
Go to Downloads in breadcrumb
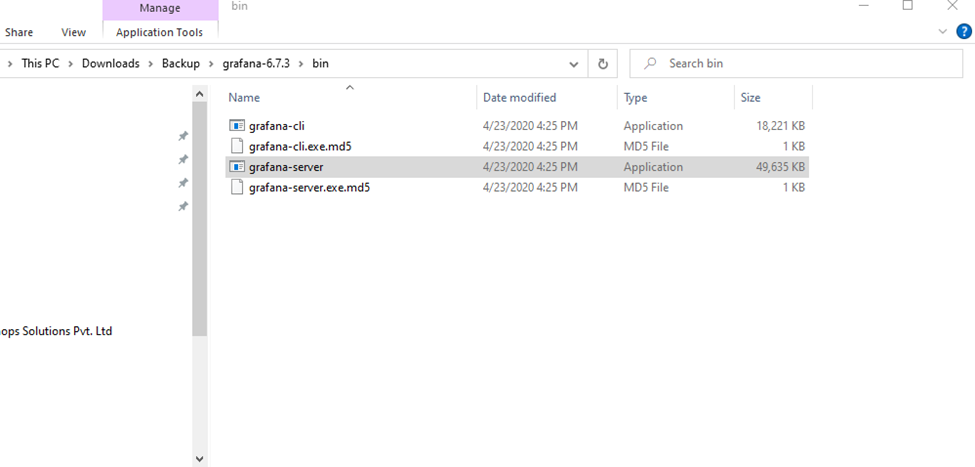111,63
